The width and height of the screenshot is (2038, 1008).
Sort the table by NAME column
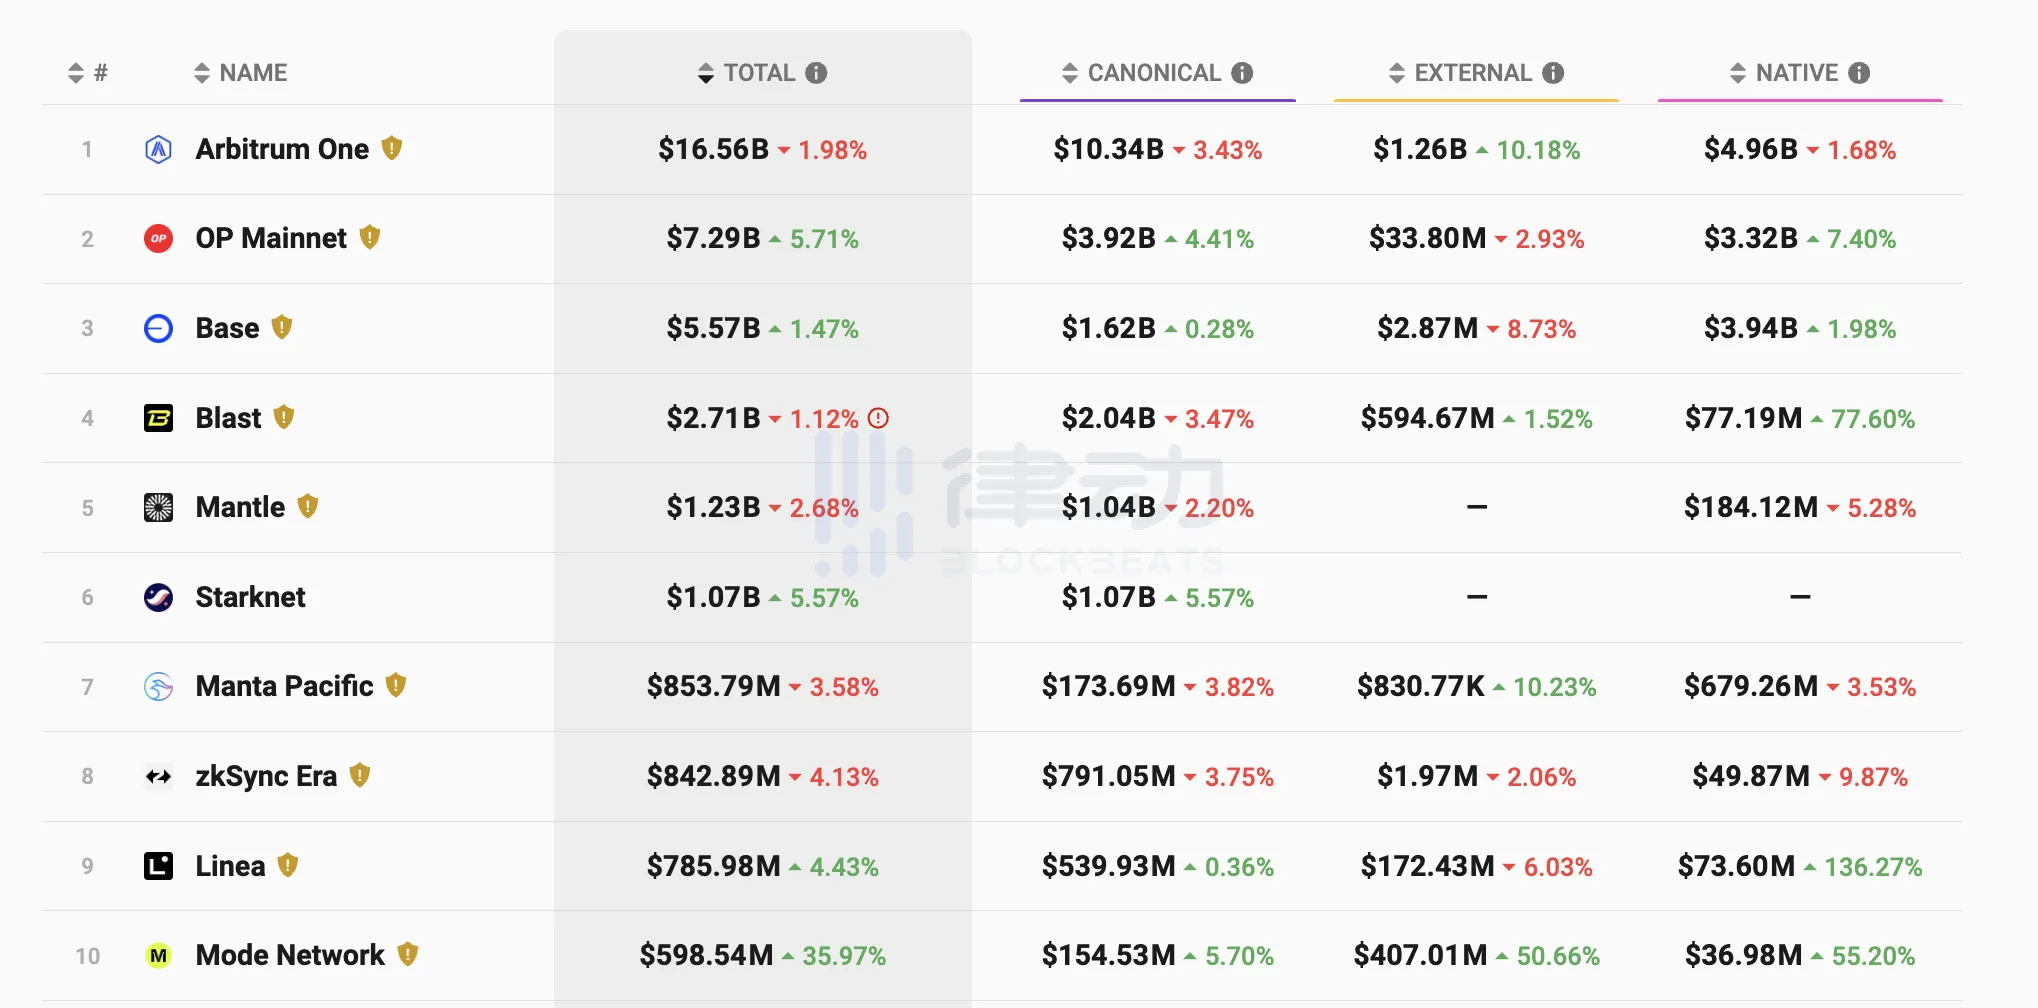(x=240, y=73)
